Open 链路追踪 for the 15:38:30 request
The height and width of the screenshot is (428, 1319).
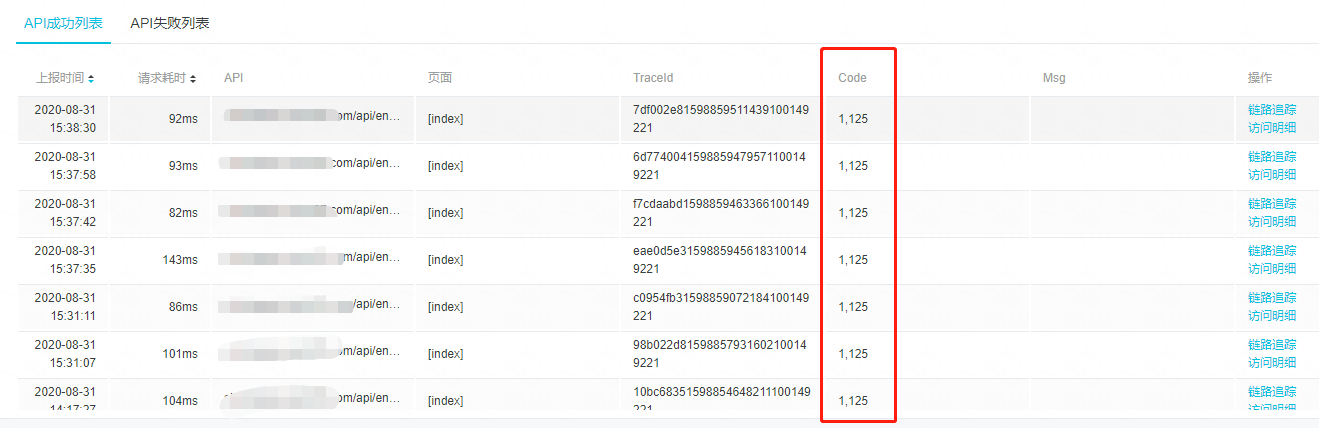[1272, 109]
